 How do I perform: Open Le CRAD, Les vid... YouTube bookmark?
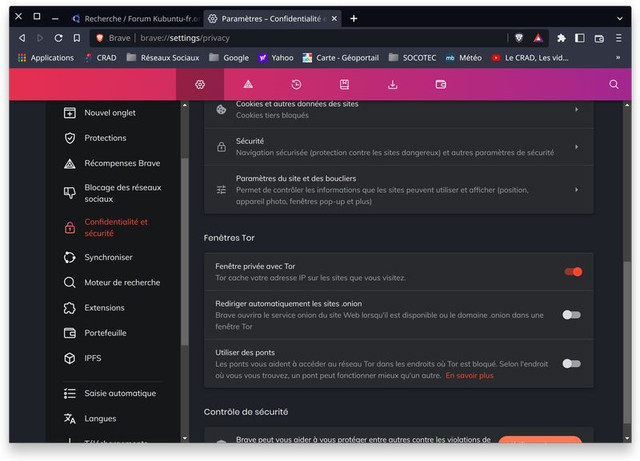coord(530,58)
